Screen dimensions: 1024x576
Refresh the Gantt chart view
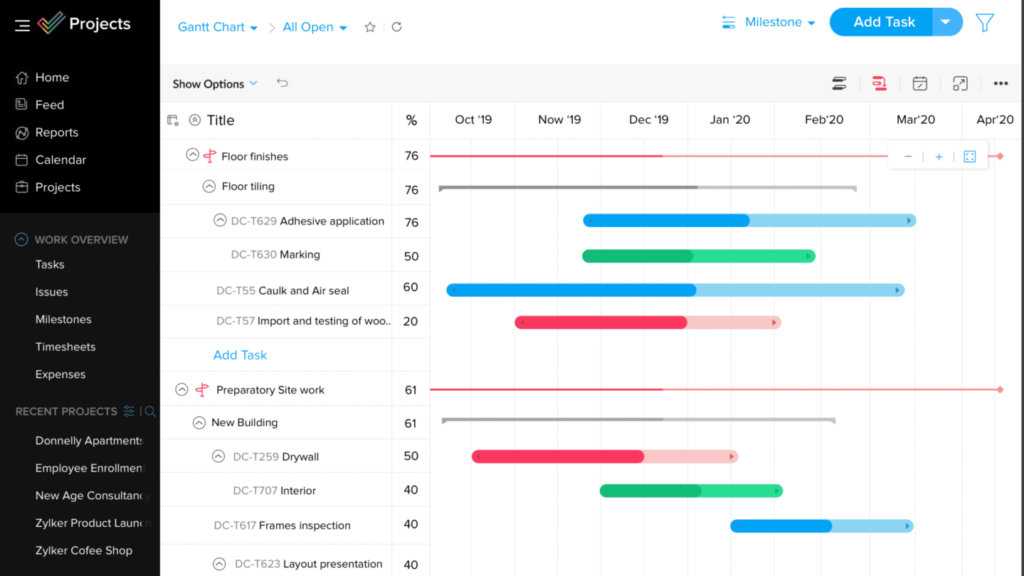pyautogui.click(x=397, y=27)
